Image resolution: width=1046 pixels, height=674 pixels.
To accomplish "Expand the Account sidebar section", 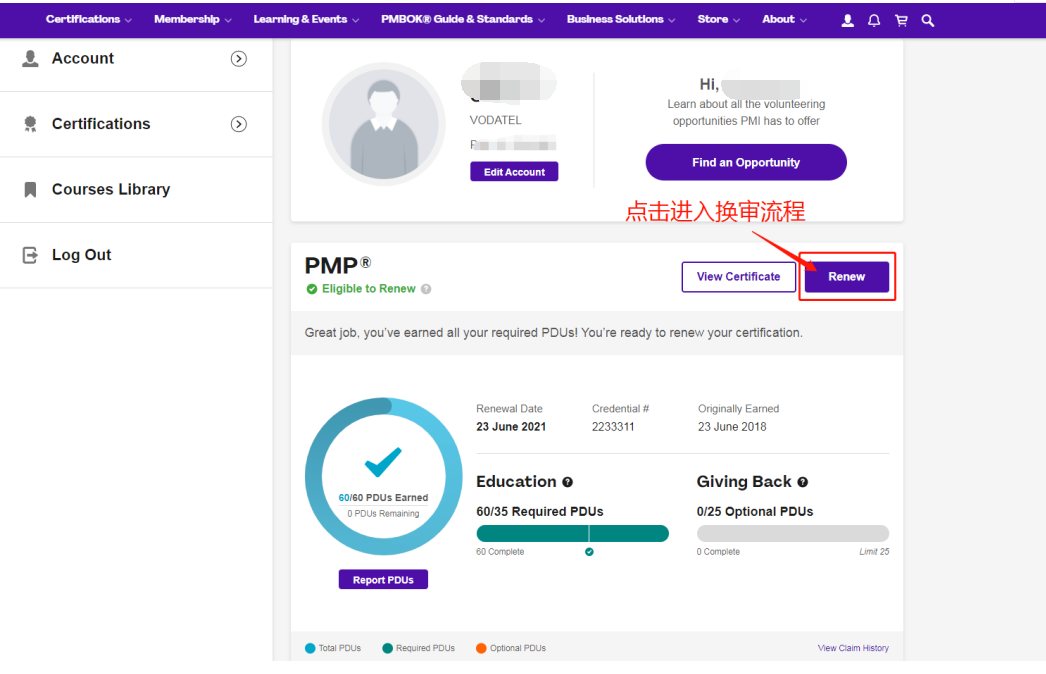I will pyautogui.click(x=238, y=58).
